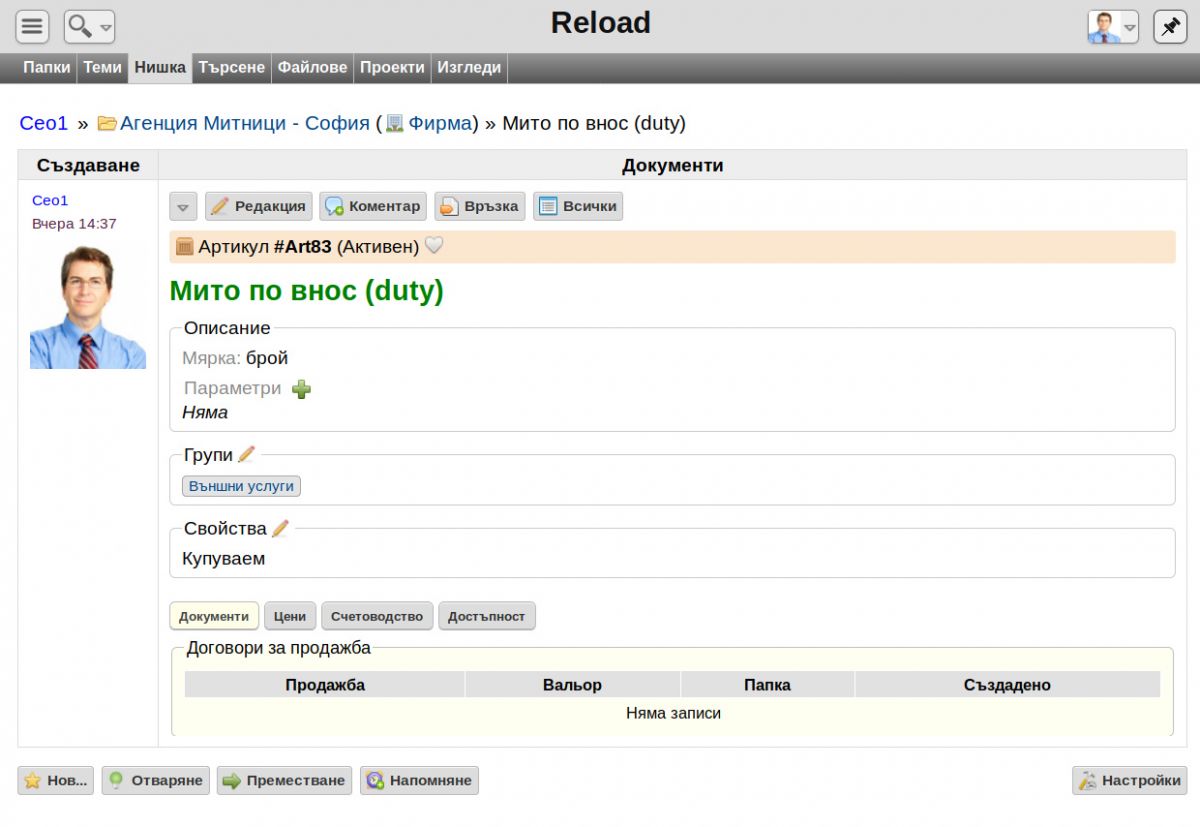The image size is (1200, 827).
Task: Add parameter with green plus icon
Action: pos(301,389)
